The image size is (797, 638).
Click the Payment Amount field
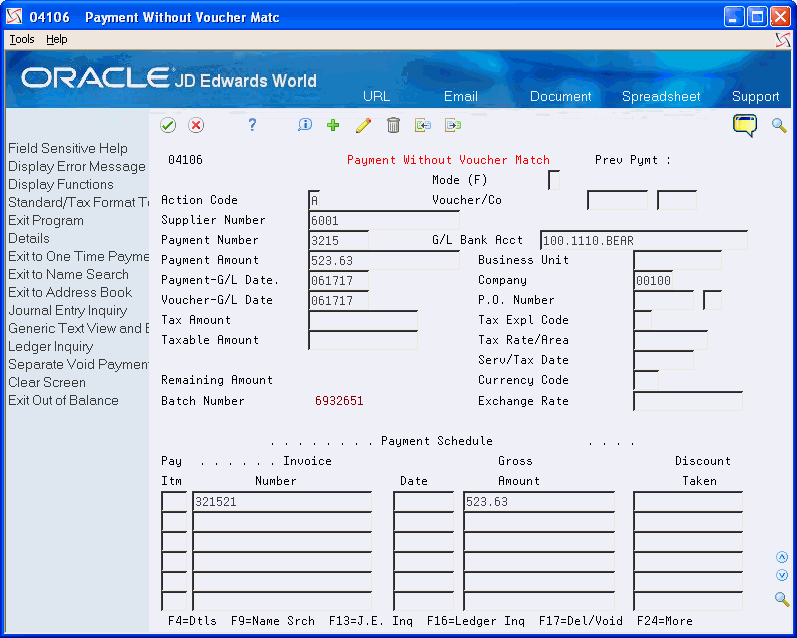384,260
